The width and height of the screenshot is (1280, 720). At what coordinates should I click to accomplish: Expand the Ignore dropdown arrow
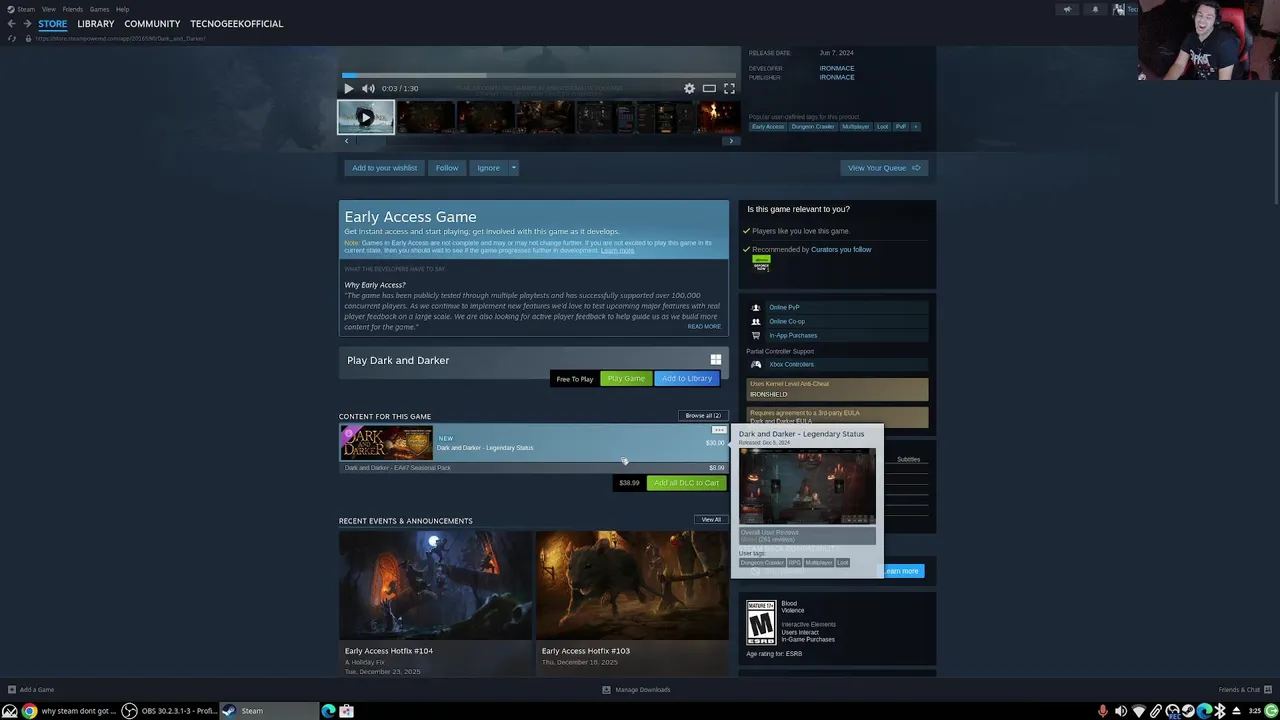[x=513, y=168]
